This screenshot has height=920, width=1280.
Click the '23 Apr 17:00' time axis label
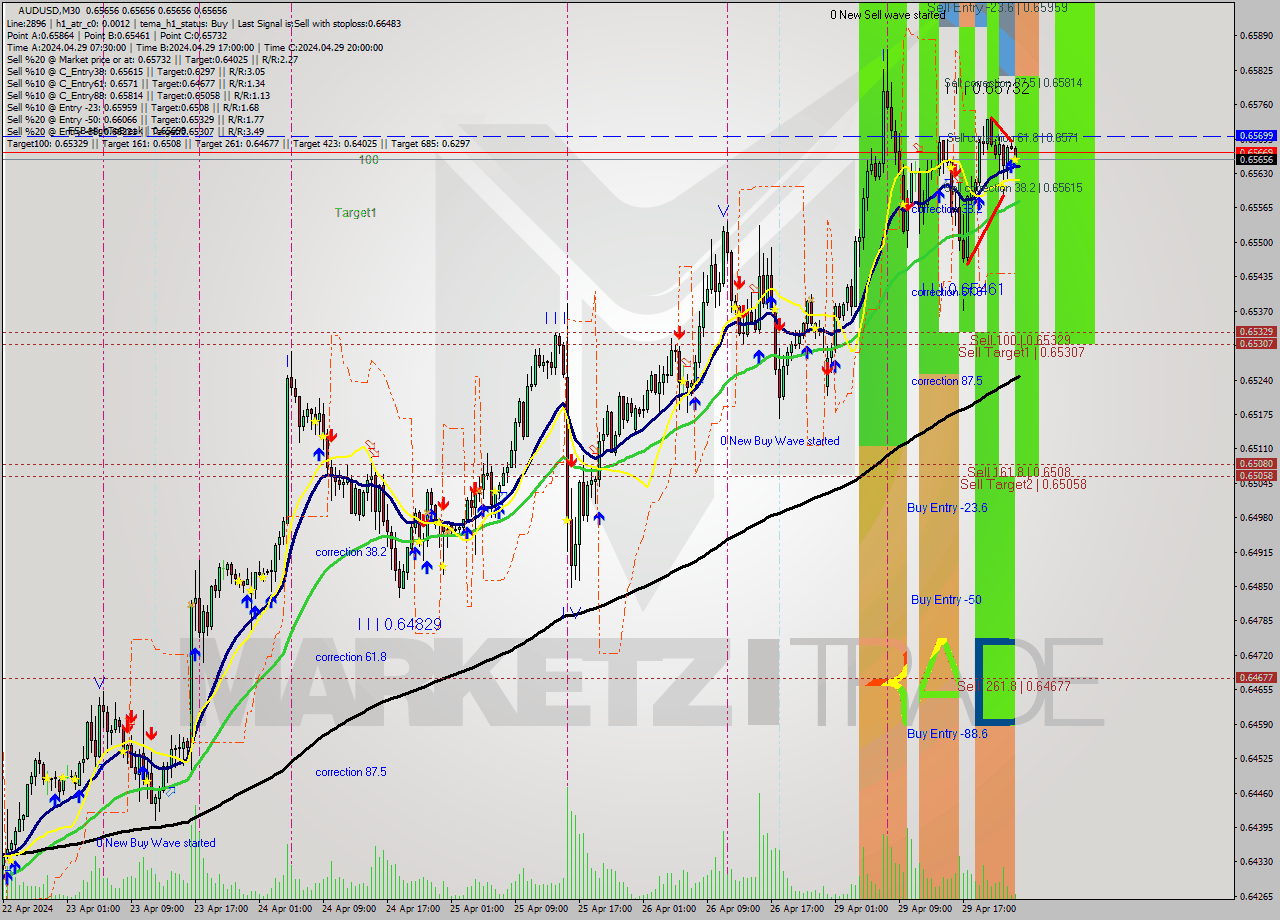pyautogui.click(x=219, y=909)
